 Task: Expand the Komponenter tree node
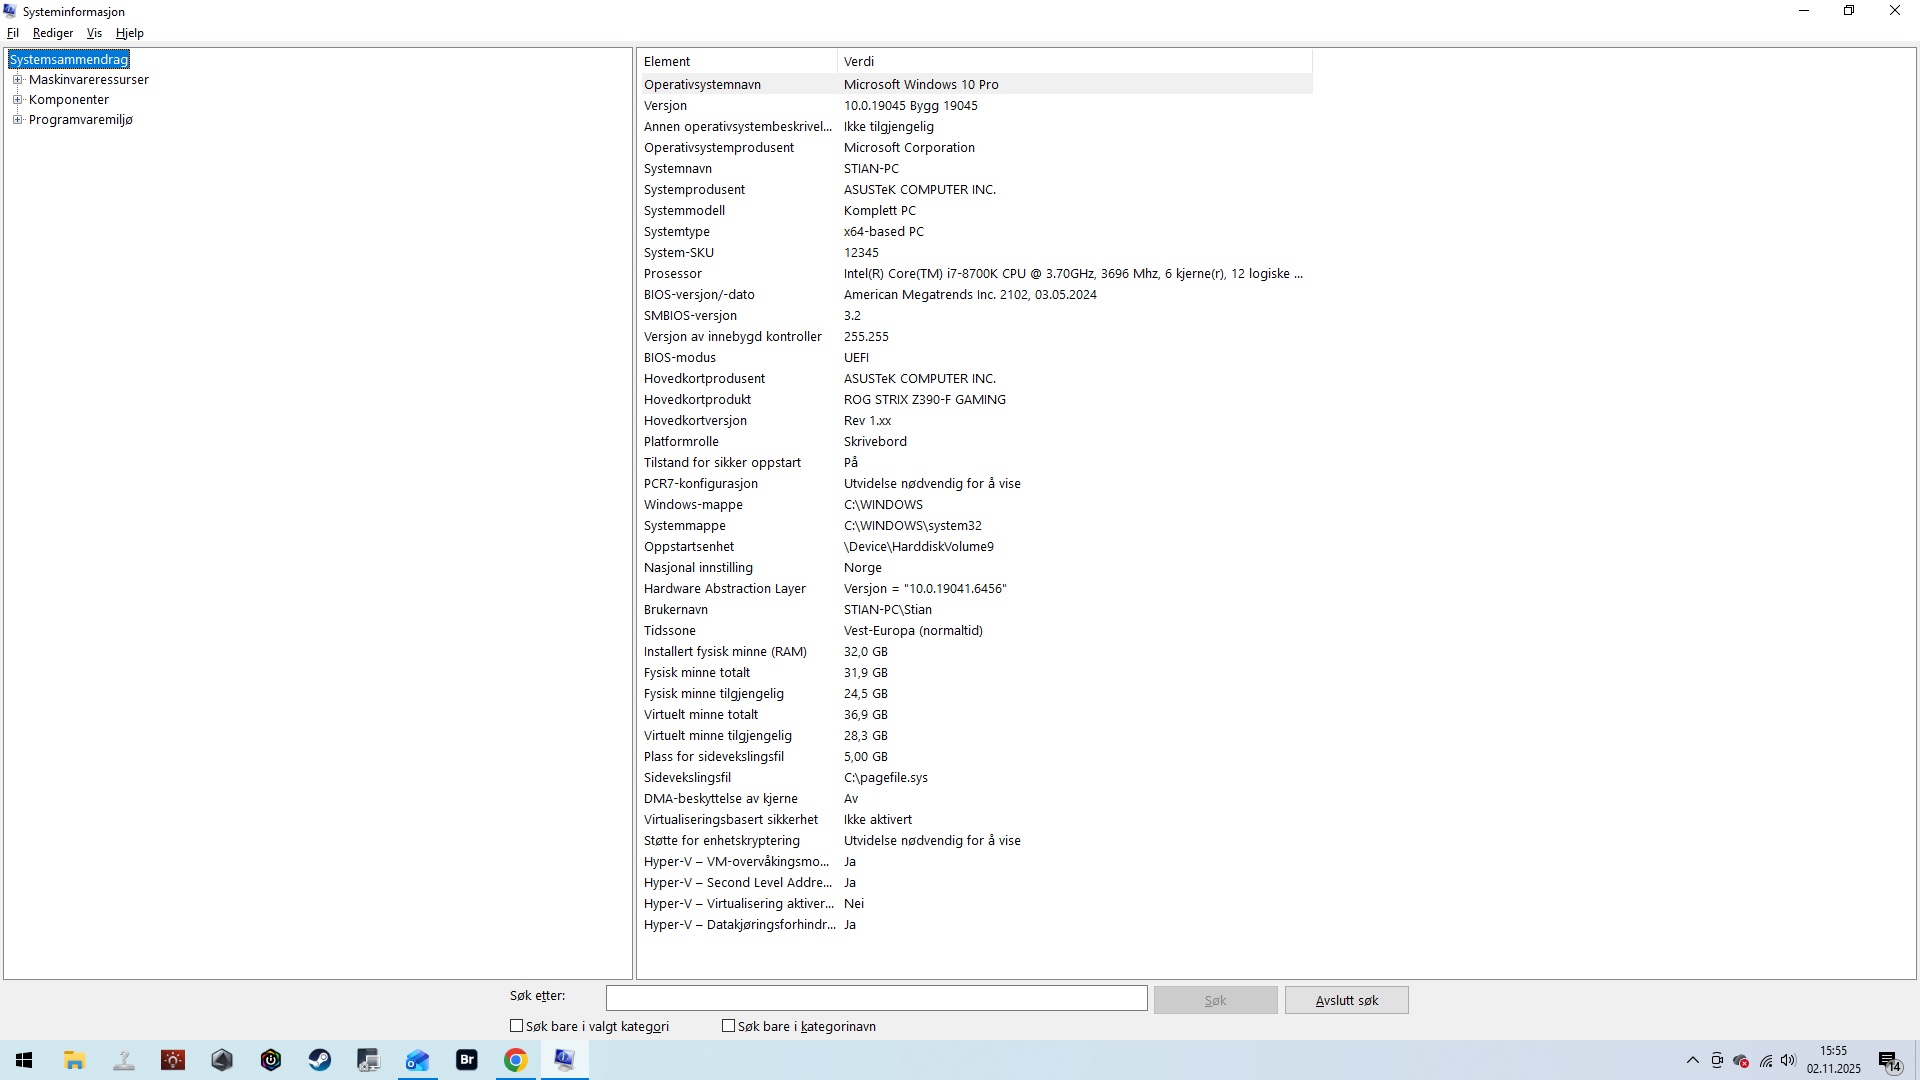[17, 100]
